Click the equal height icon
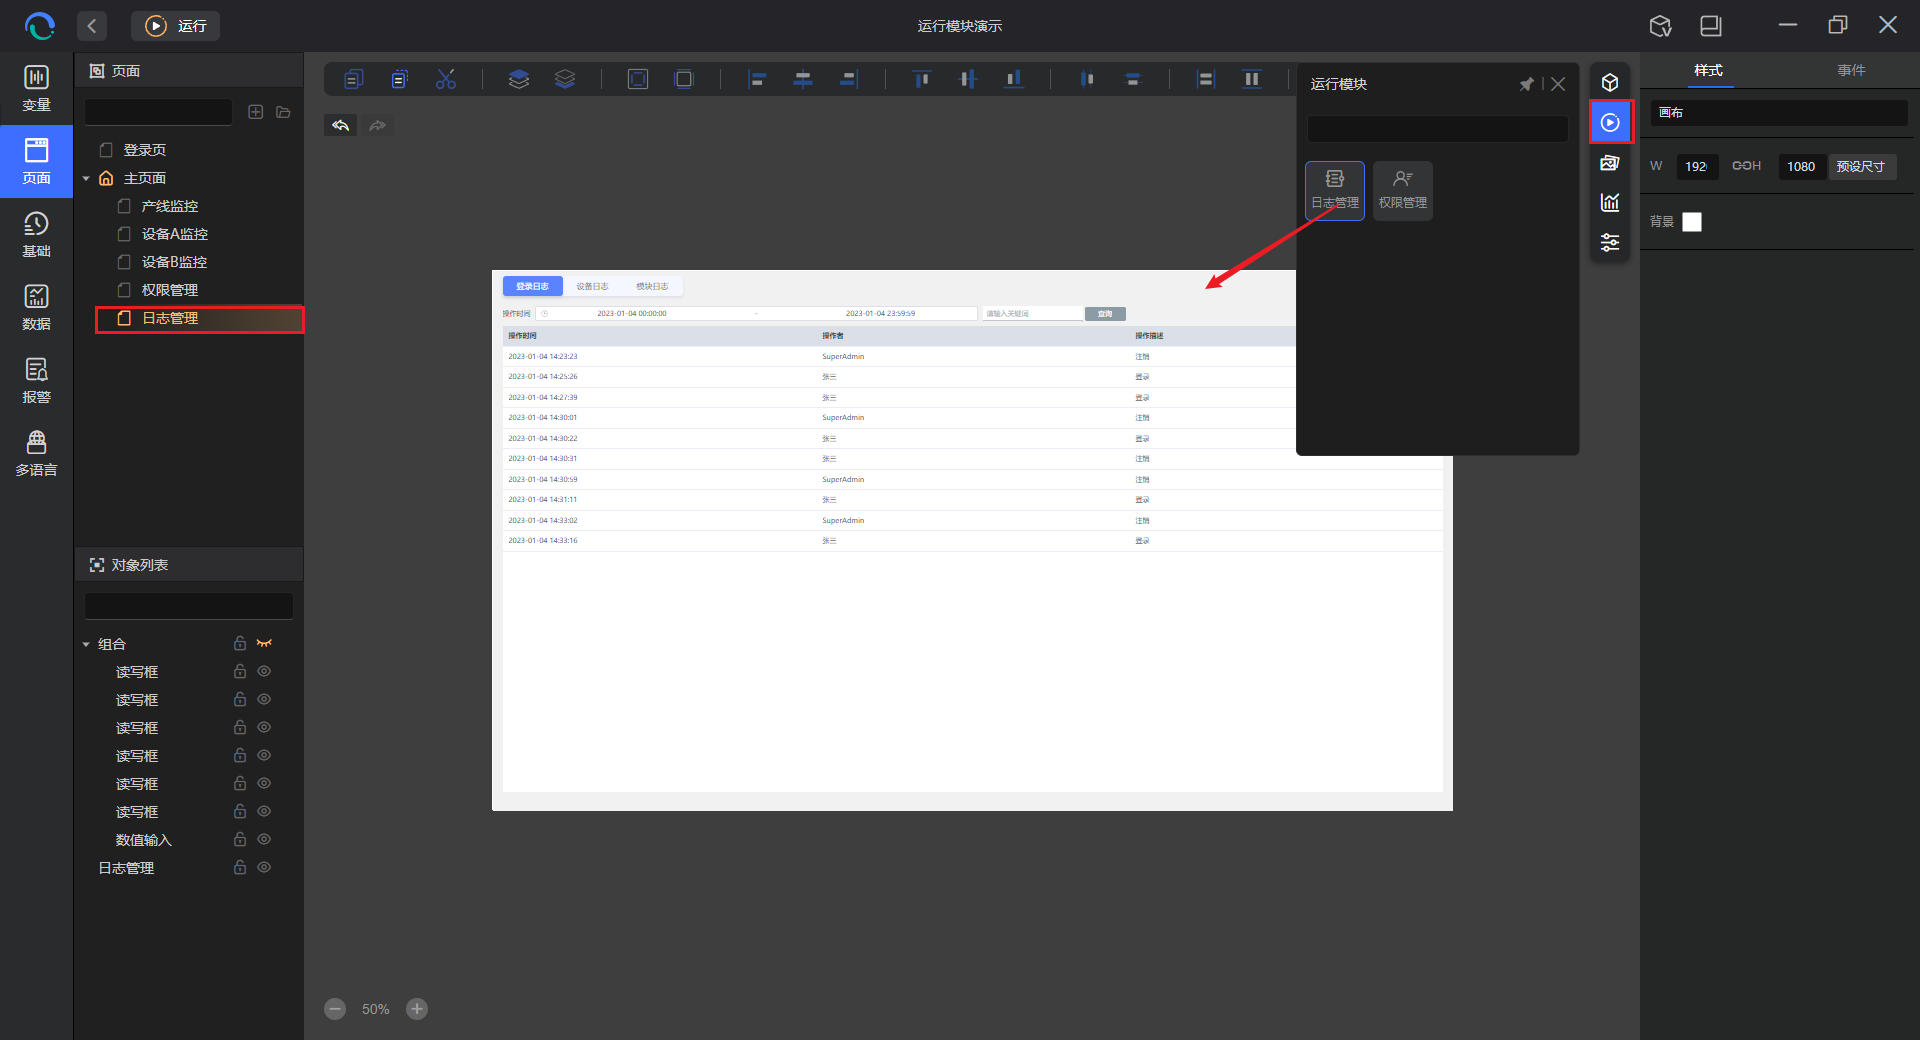This screenshot has height=1040, width=1920. [1252, 79]
